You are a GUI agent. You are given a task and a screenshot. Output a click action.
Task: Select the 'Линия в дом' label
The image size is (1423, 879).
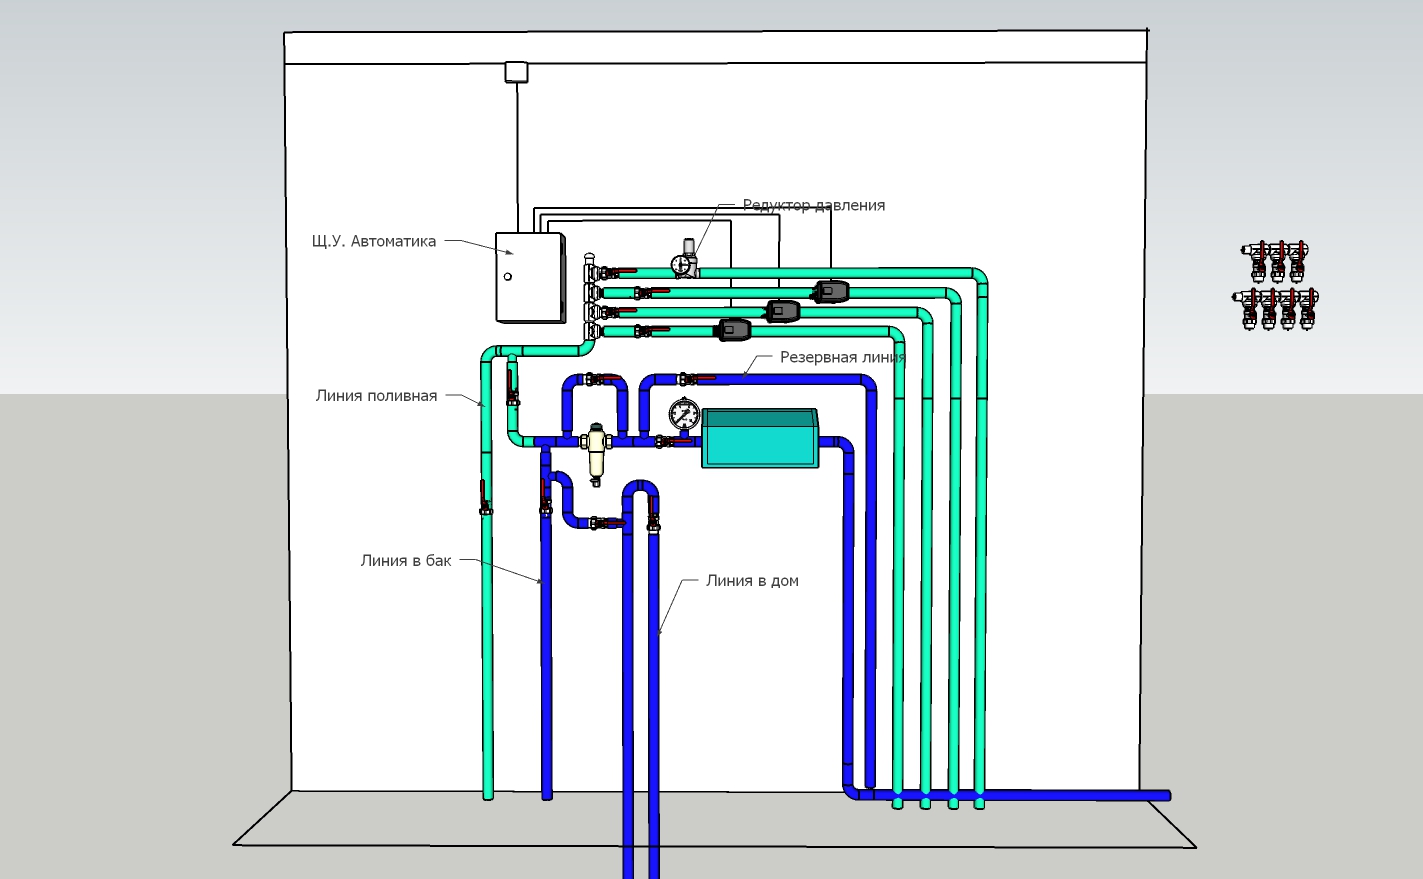752,580
